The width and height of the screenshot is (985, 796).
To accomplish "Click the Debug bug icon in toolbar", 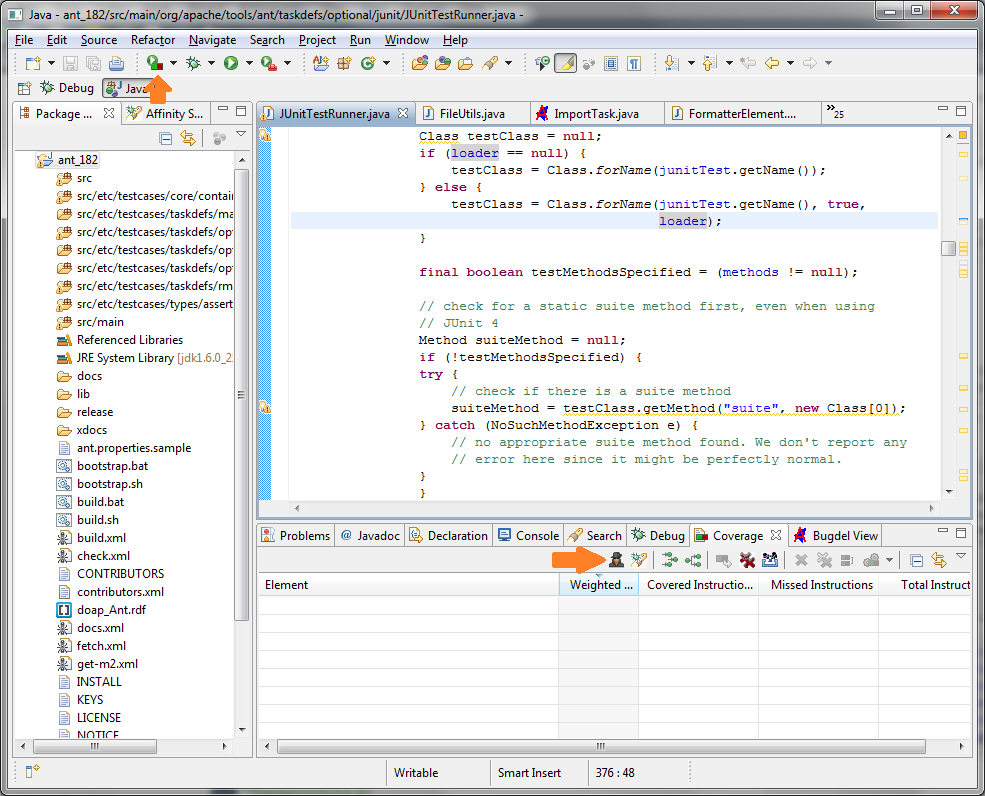I will point(193,63).
